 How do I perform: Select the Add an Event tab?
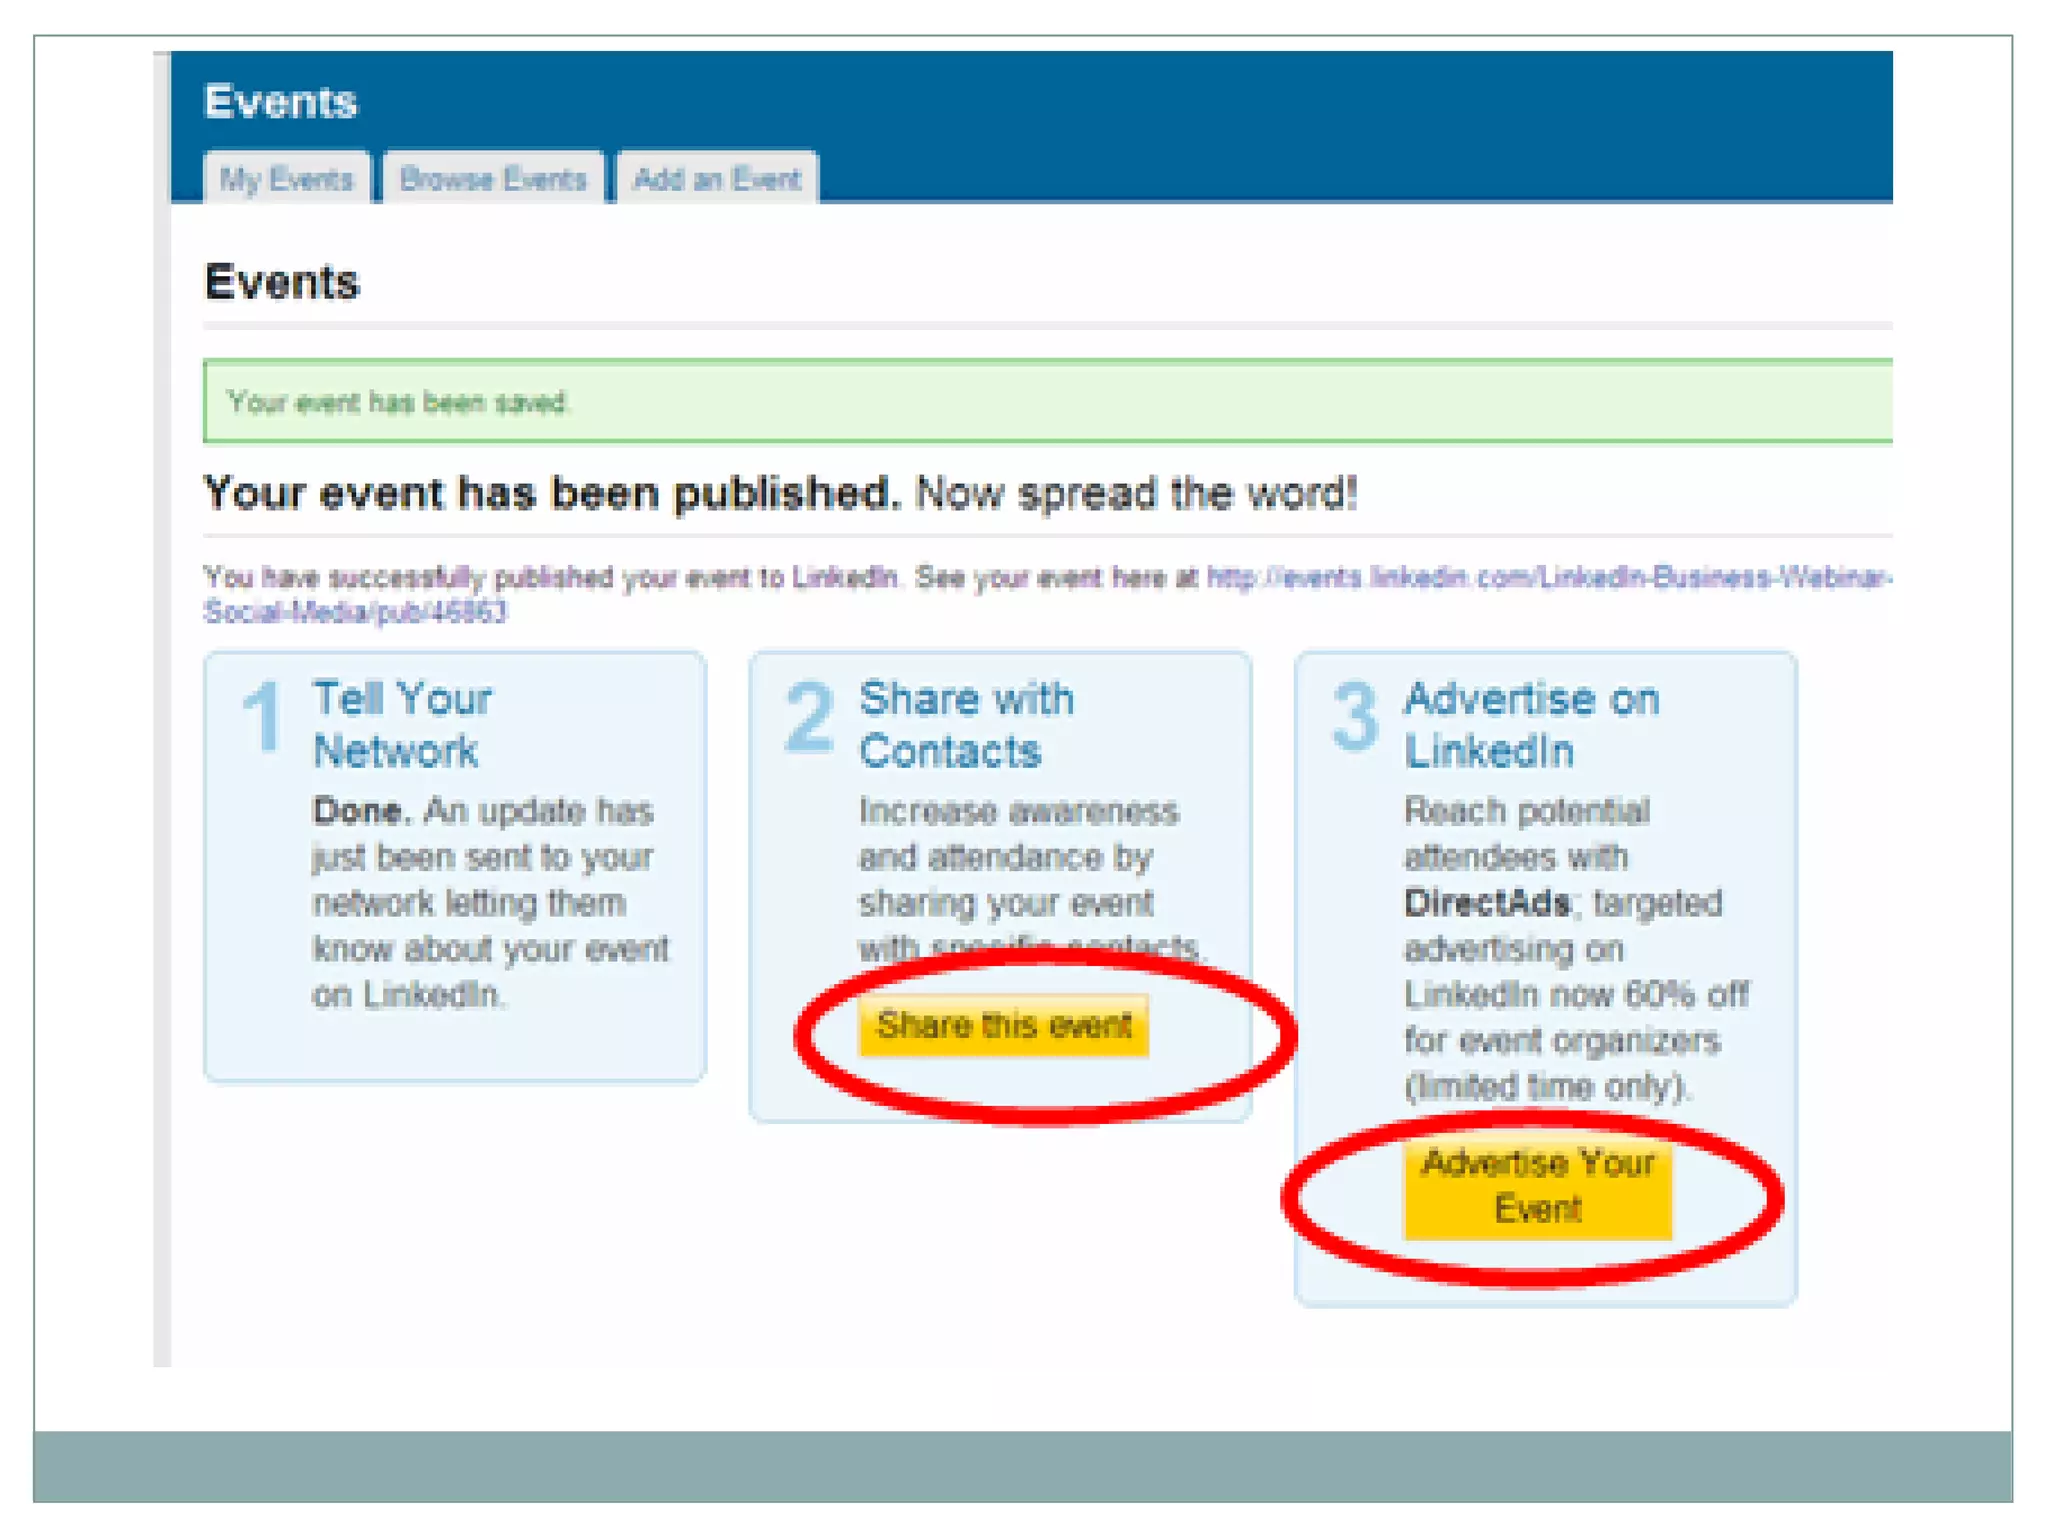[717, 179]
